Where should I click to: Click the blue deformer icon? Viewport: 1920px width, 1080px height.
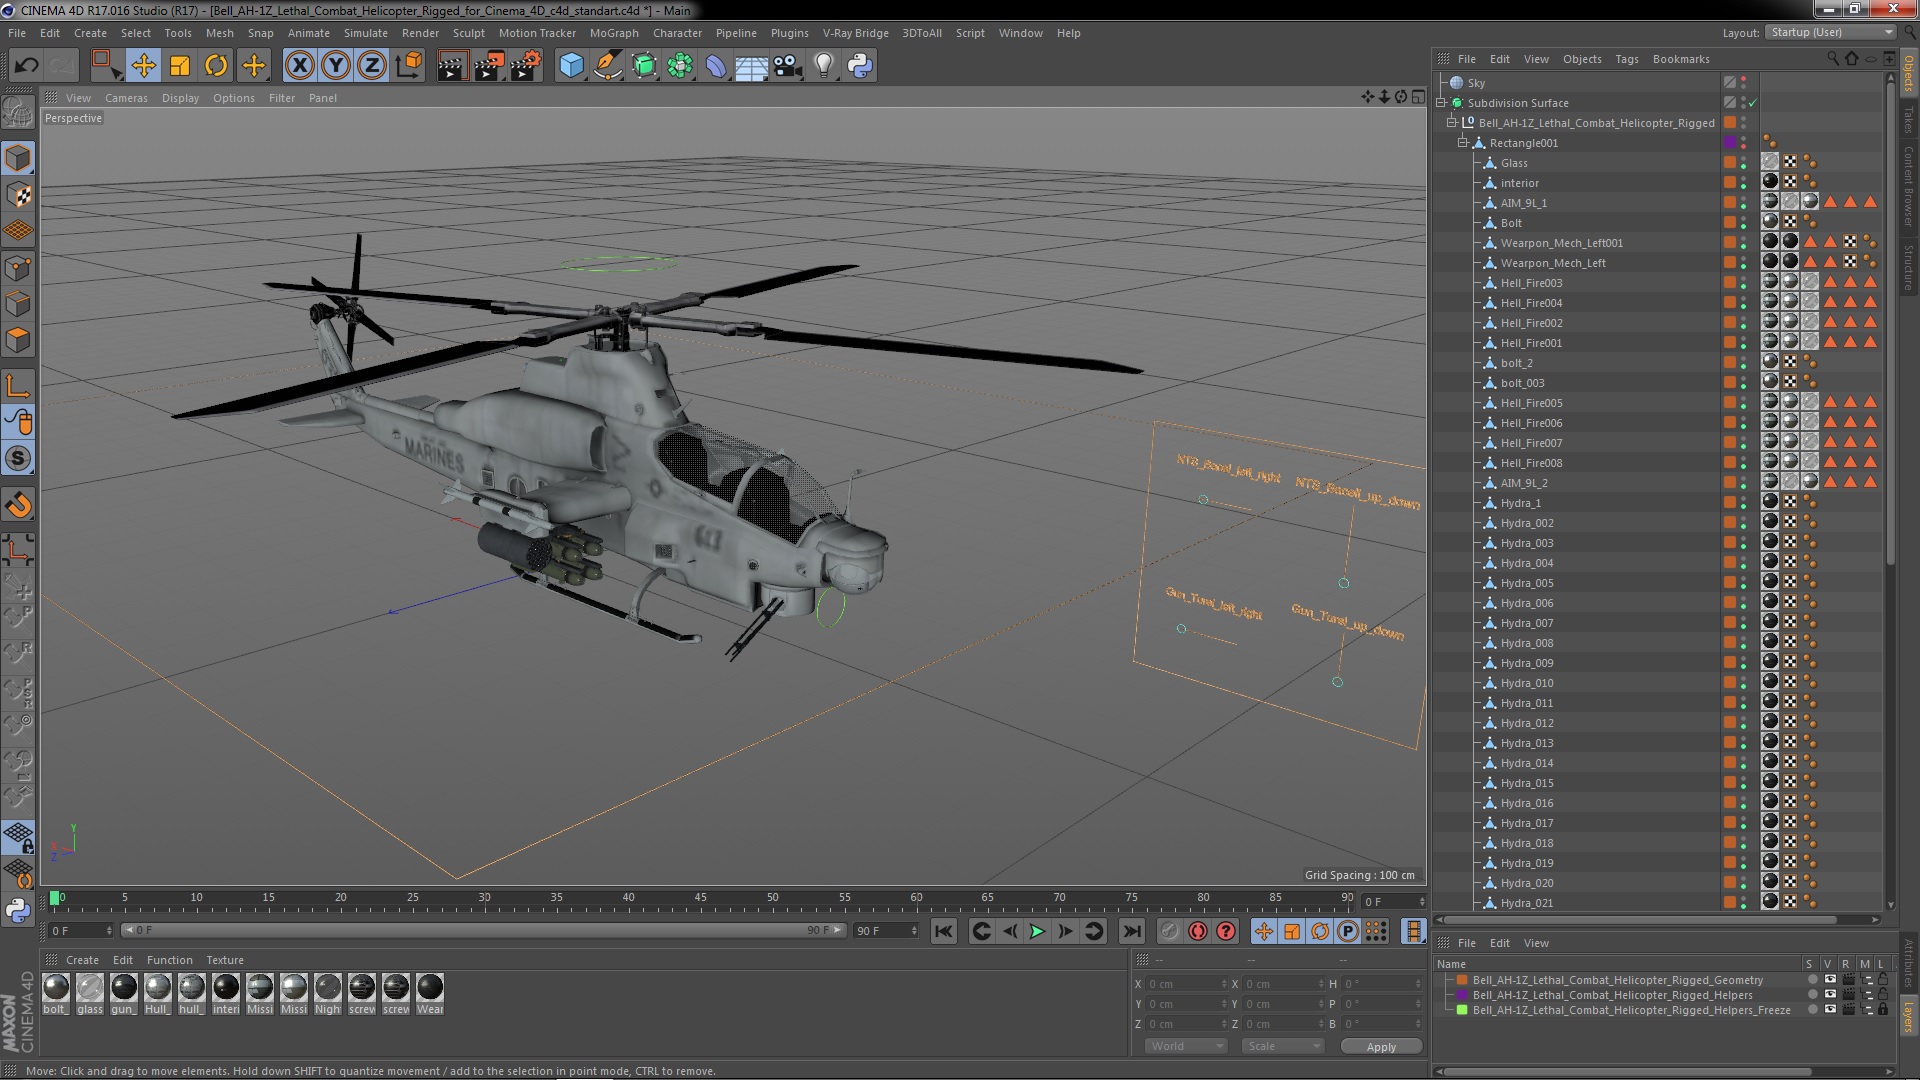716,66
